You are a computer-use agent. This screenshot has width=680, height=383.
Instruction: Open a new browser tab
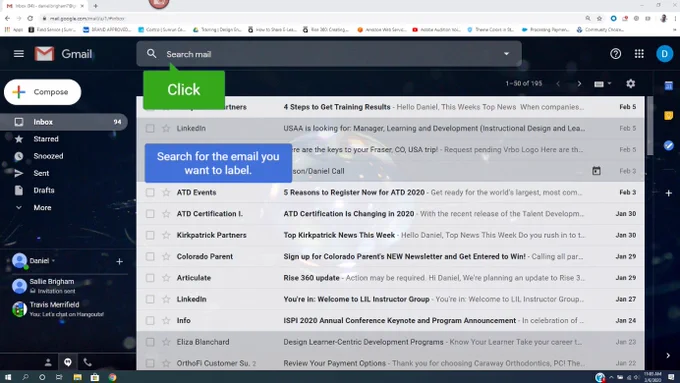(x=95, y=6)
